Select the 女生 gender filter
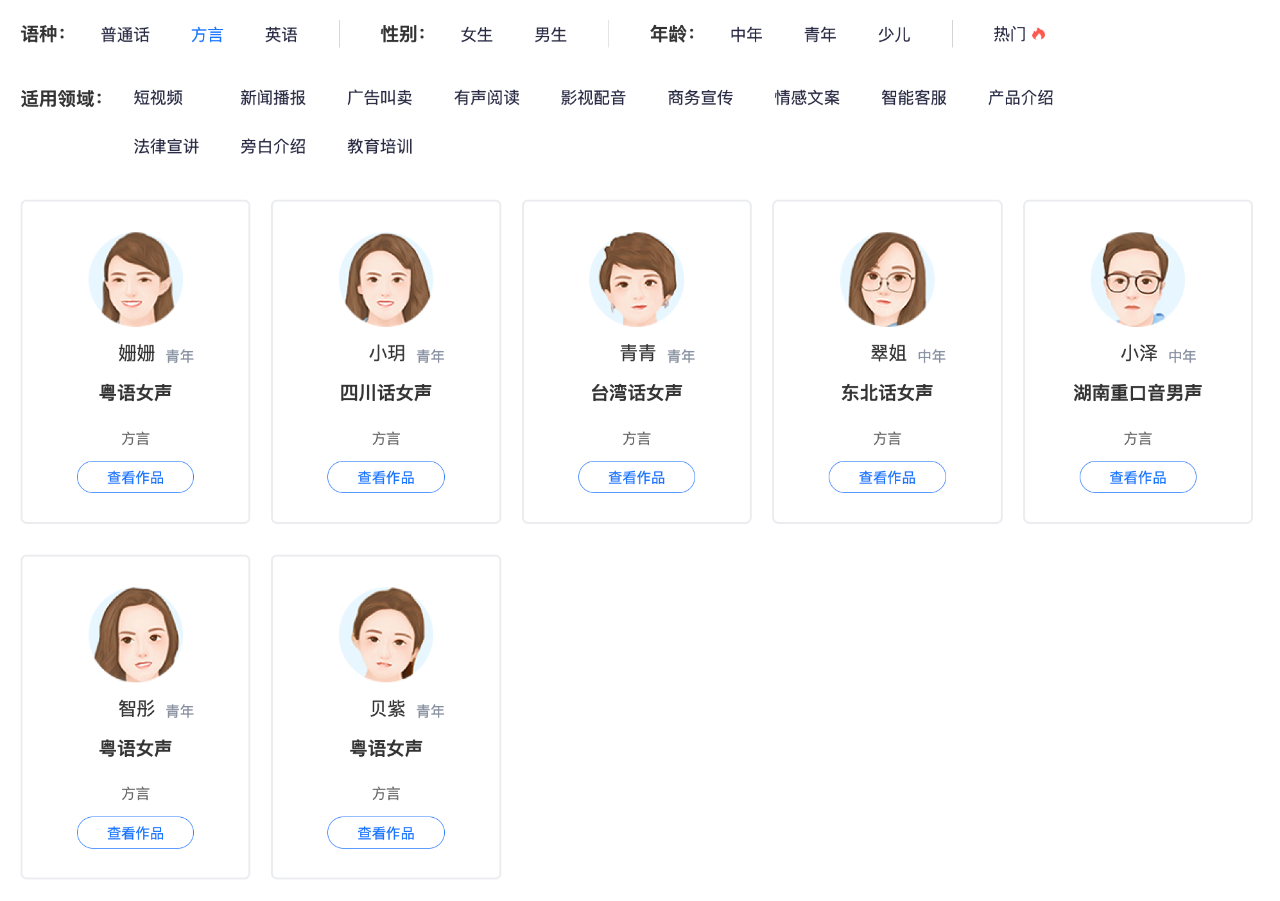 coord(476,33)
